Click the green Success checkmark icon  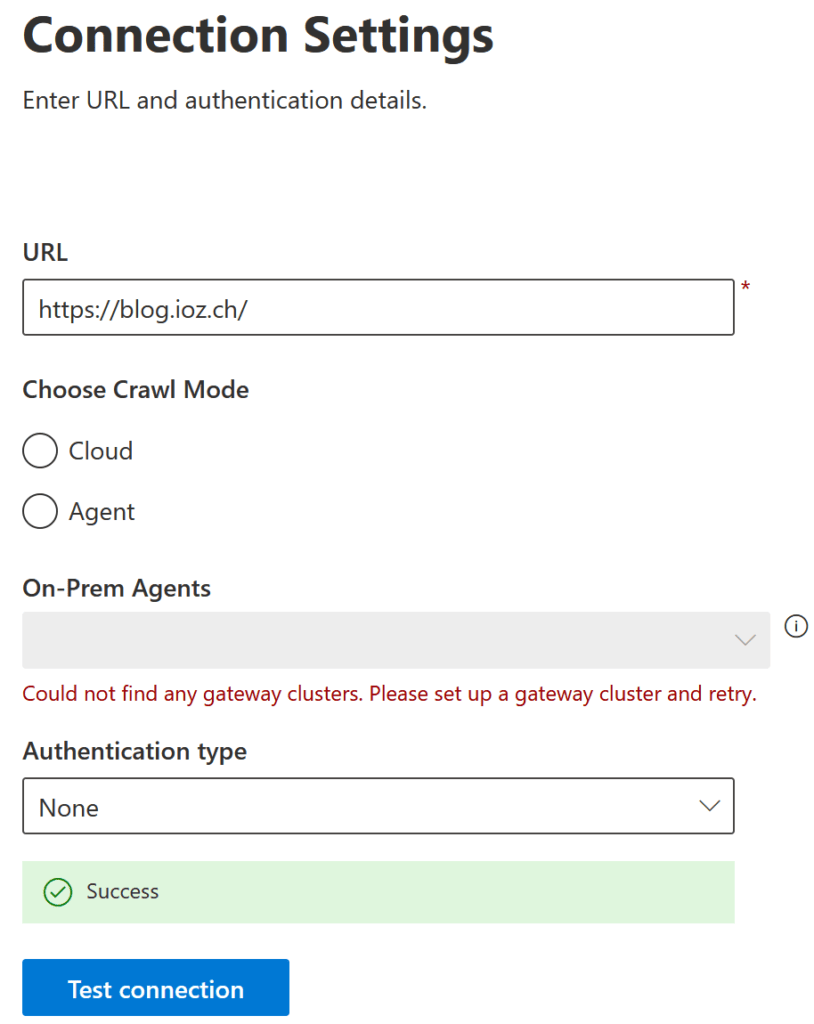[x=57, y=892]
